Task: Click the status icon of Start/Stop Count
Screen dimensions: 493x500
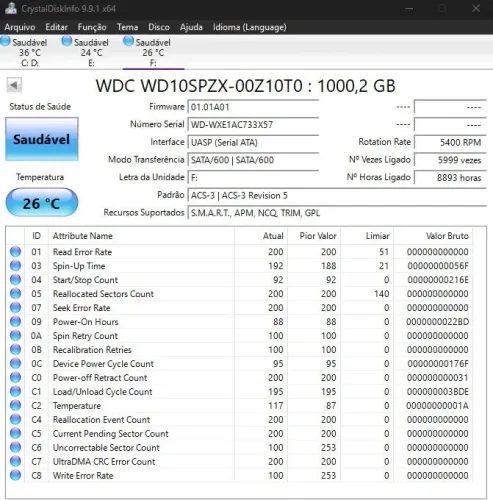Action: [15, 280]
